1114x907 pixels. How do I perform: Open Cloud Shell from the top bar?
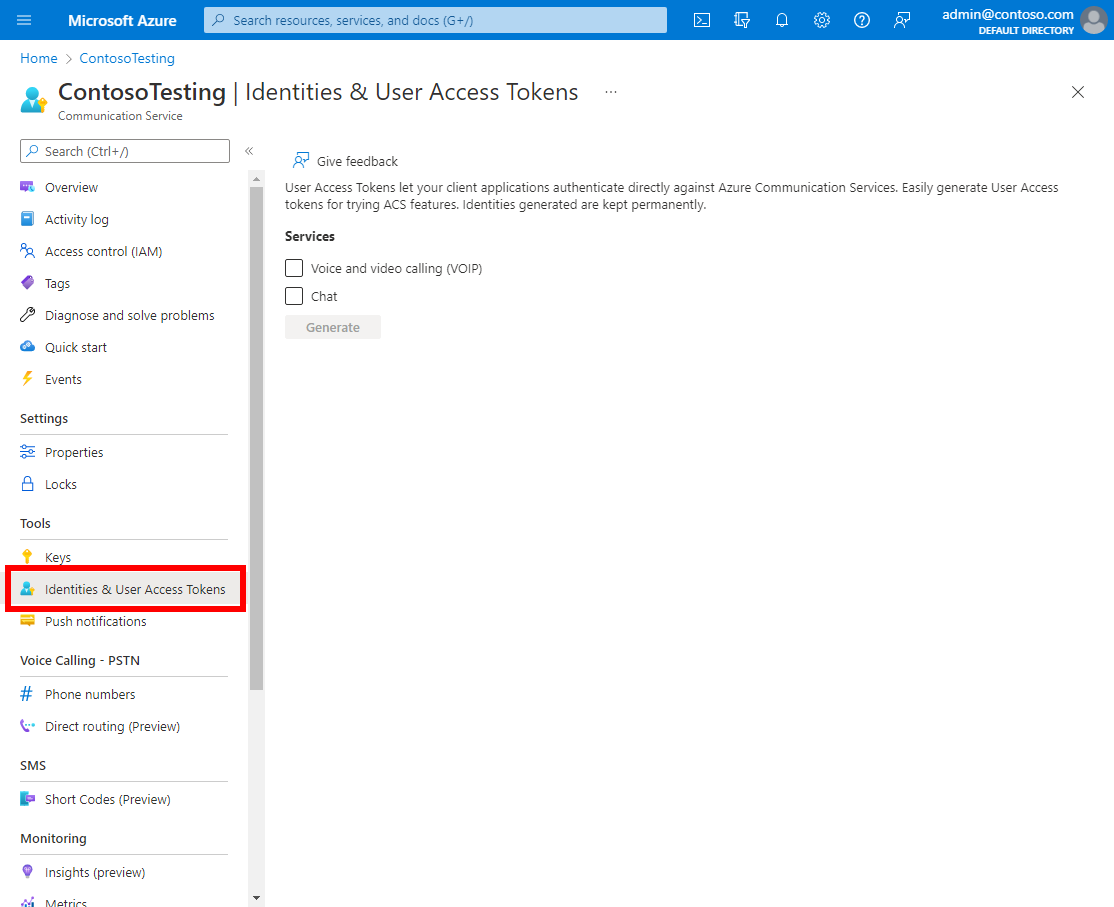point(702,20)
